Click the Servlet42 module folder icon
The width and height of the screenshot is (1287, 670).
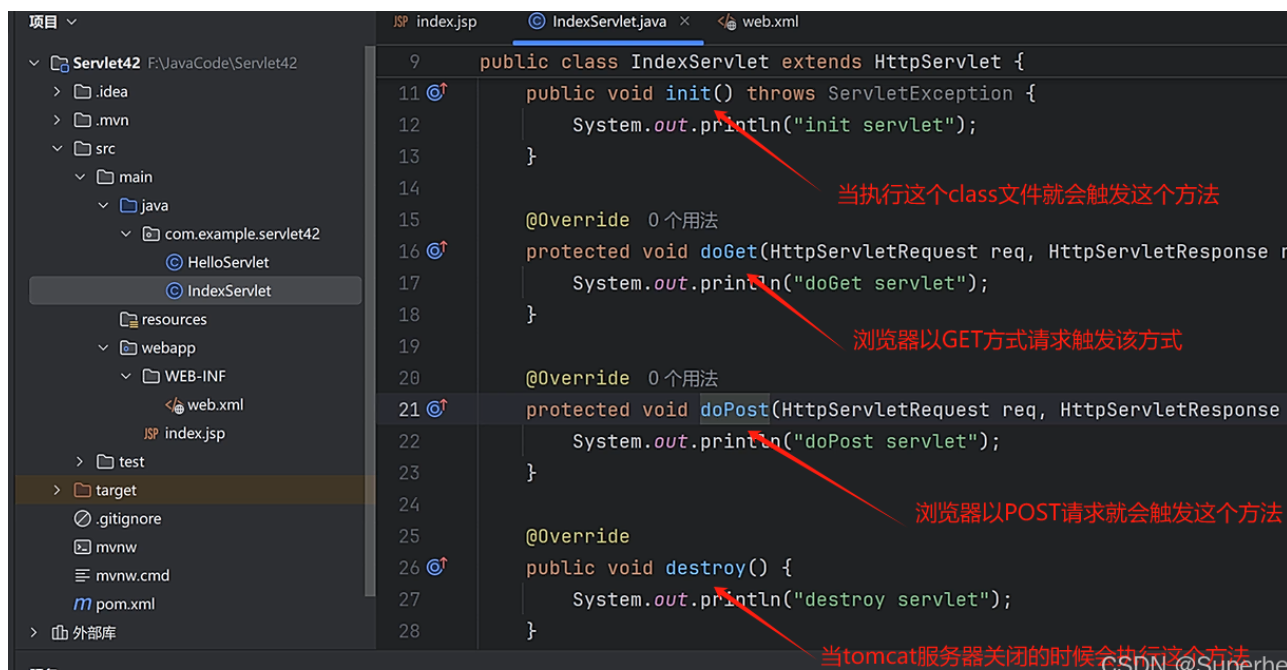tap(60, 63)
